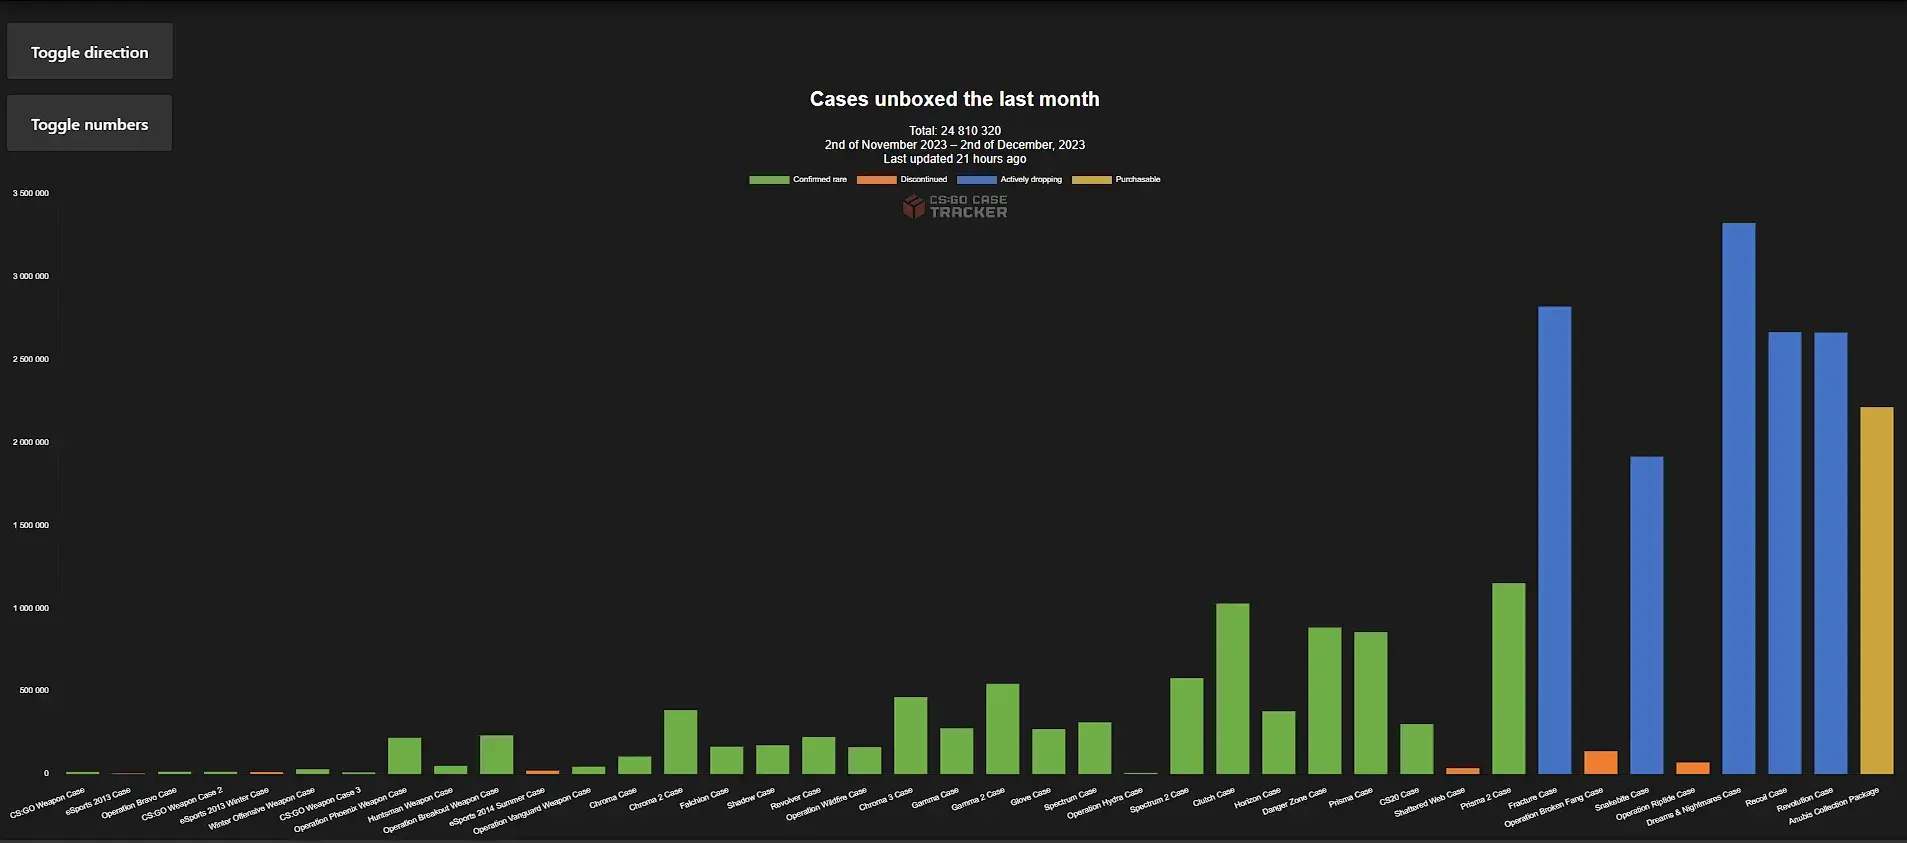Click the '1 000 000' y-axis label
The height and width of the screenshot is (843, 1907).
tap(31, 608)
